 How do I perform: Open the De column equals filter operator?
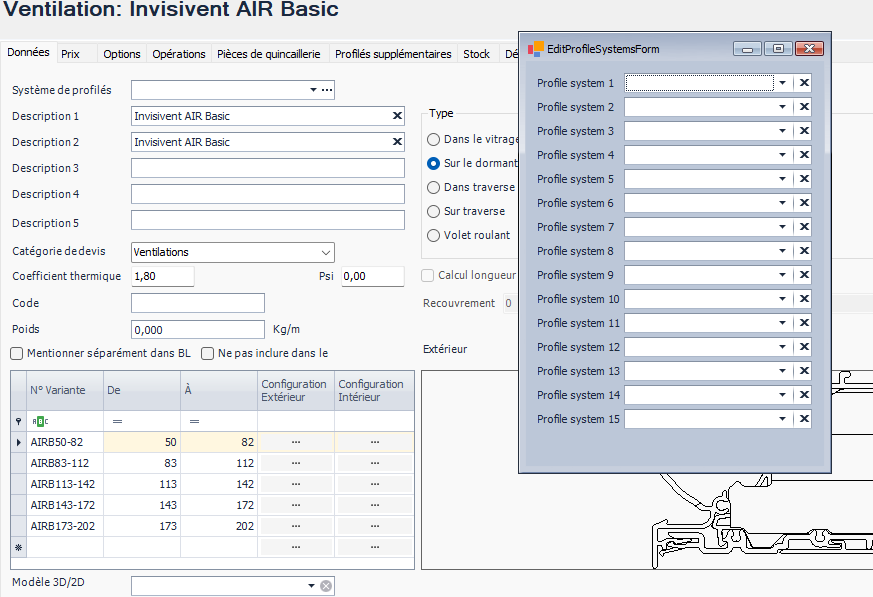[x=117, y=422]
